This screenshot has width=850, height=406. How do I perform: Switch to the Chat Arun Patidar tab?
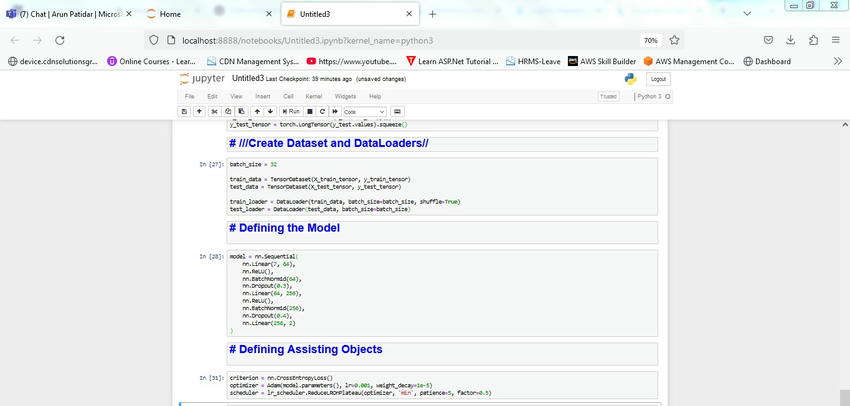coord(70,14)
